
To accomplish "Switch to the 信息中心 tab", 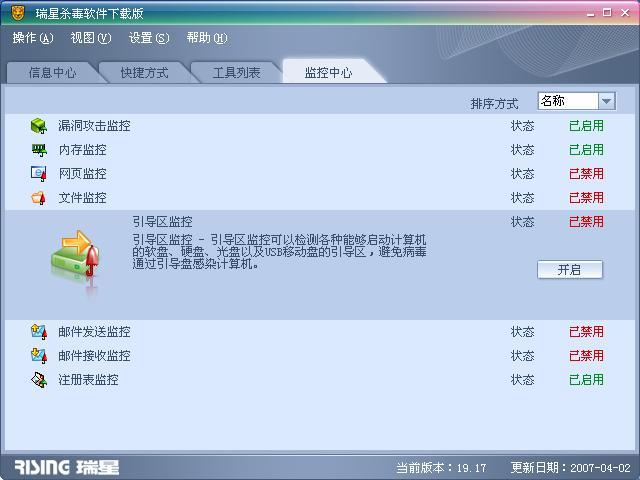I will (x=52, y=73).
